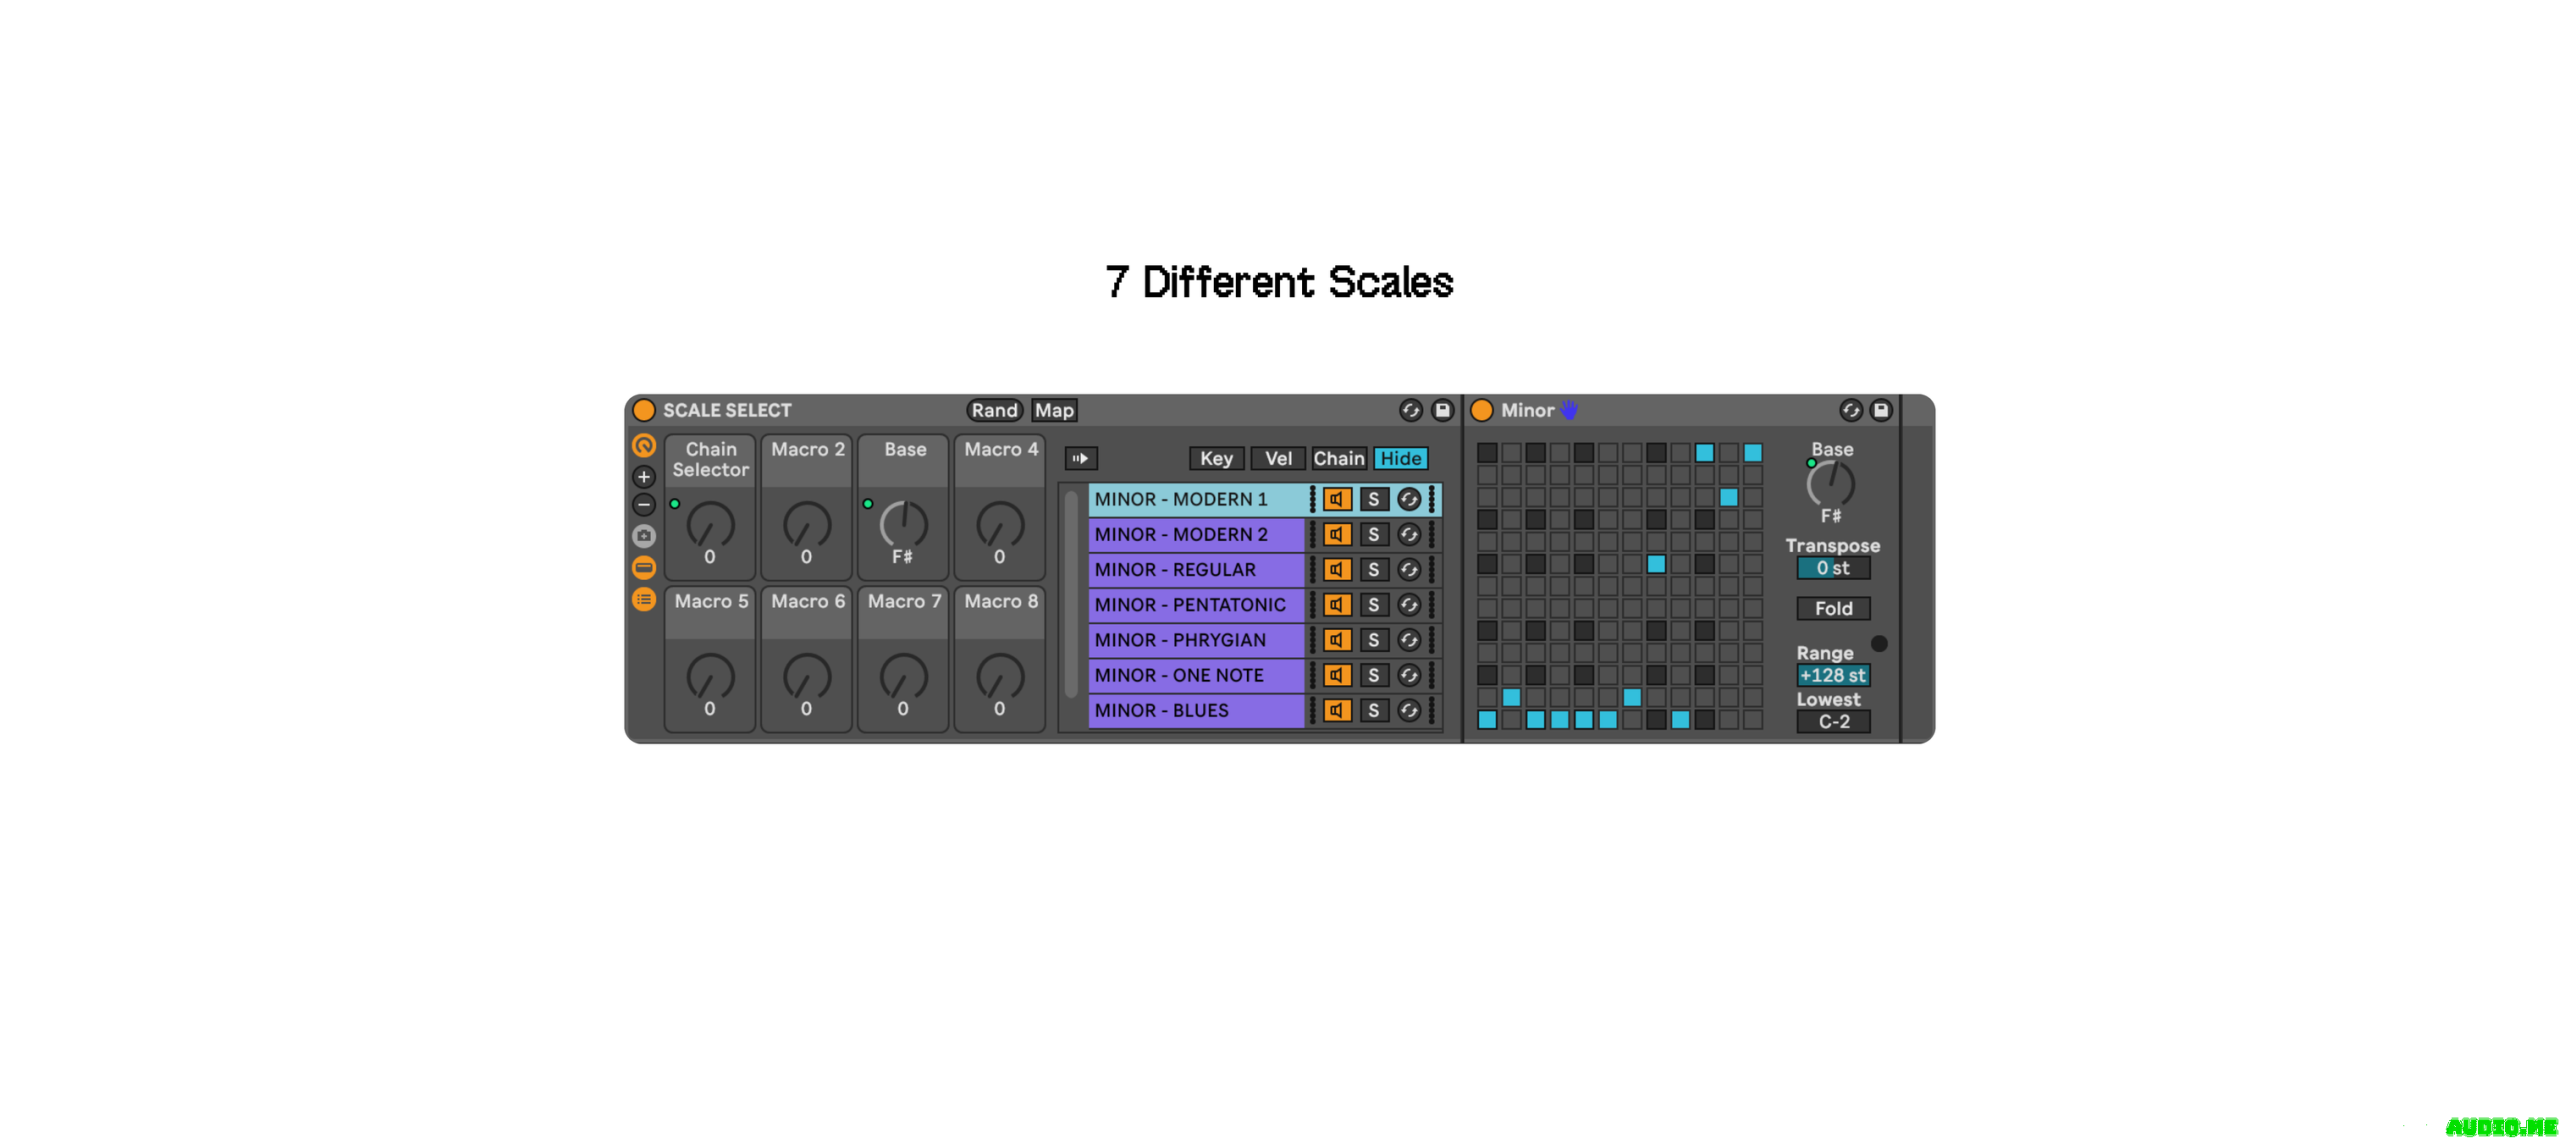This screenshot has height=1138, width=2560.
Task: Click the Base macro knob showing F#
Action: pyautogui.click(x=903, y=525)
